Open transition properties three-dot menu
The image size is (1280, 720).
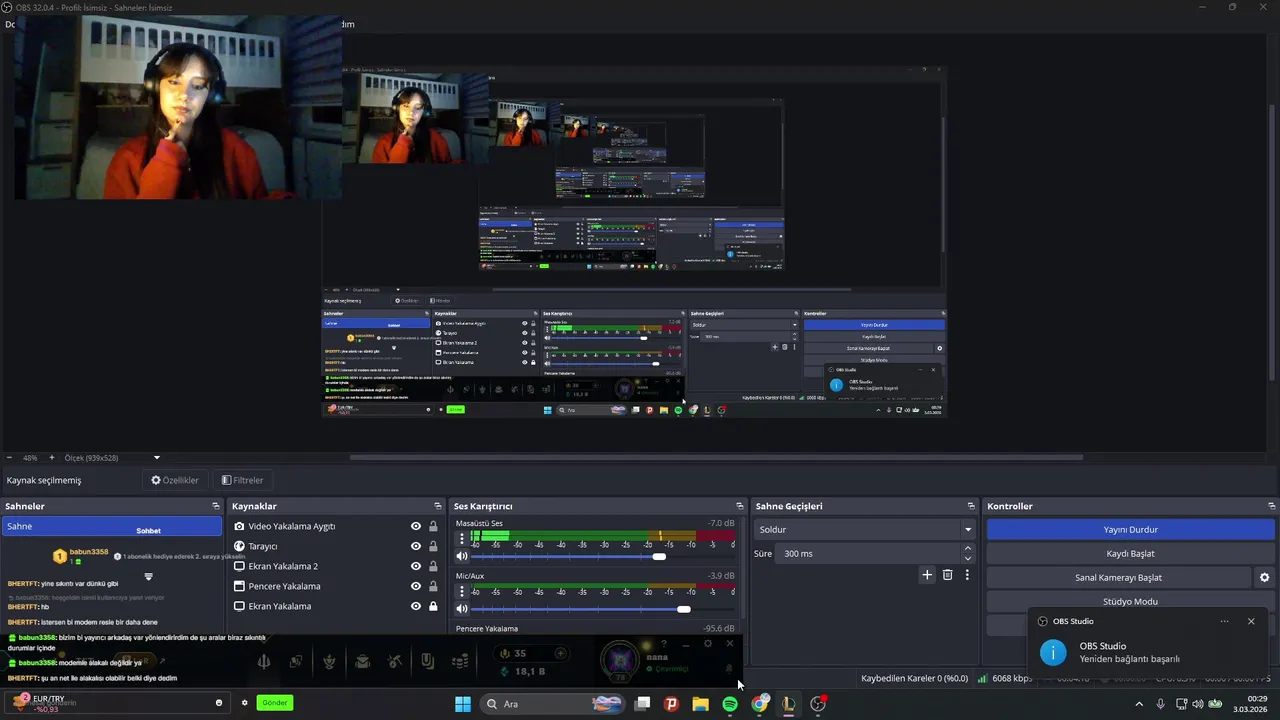coord(967,575)
